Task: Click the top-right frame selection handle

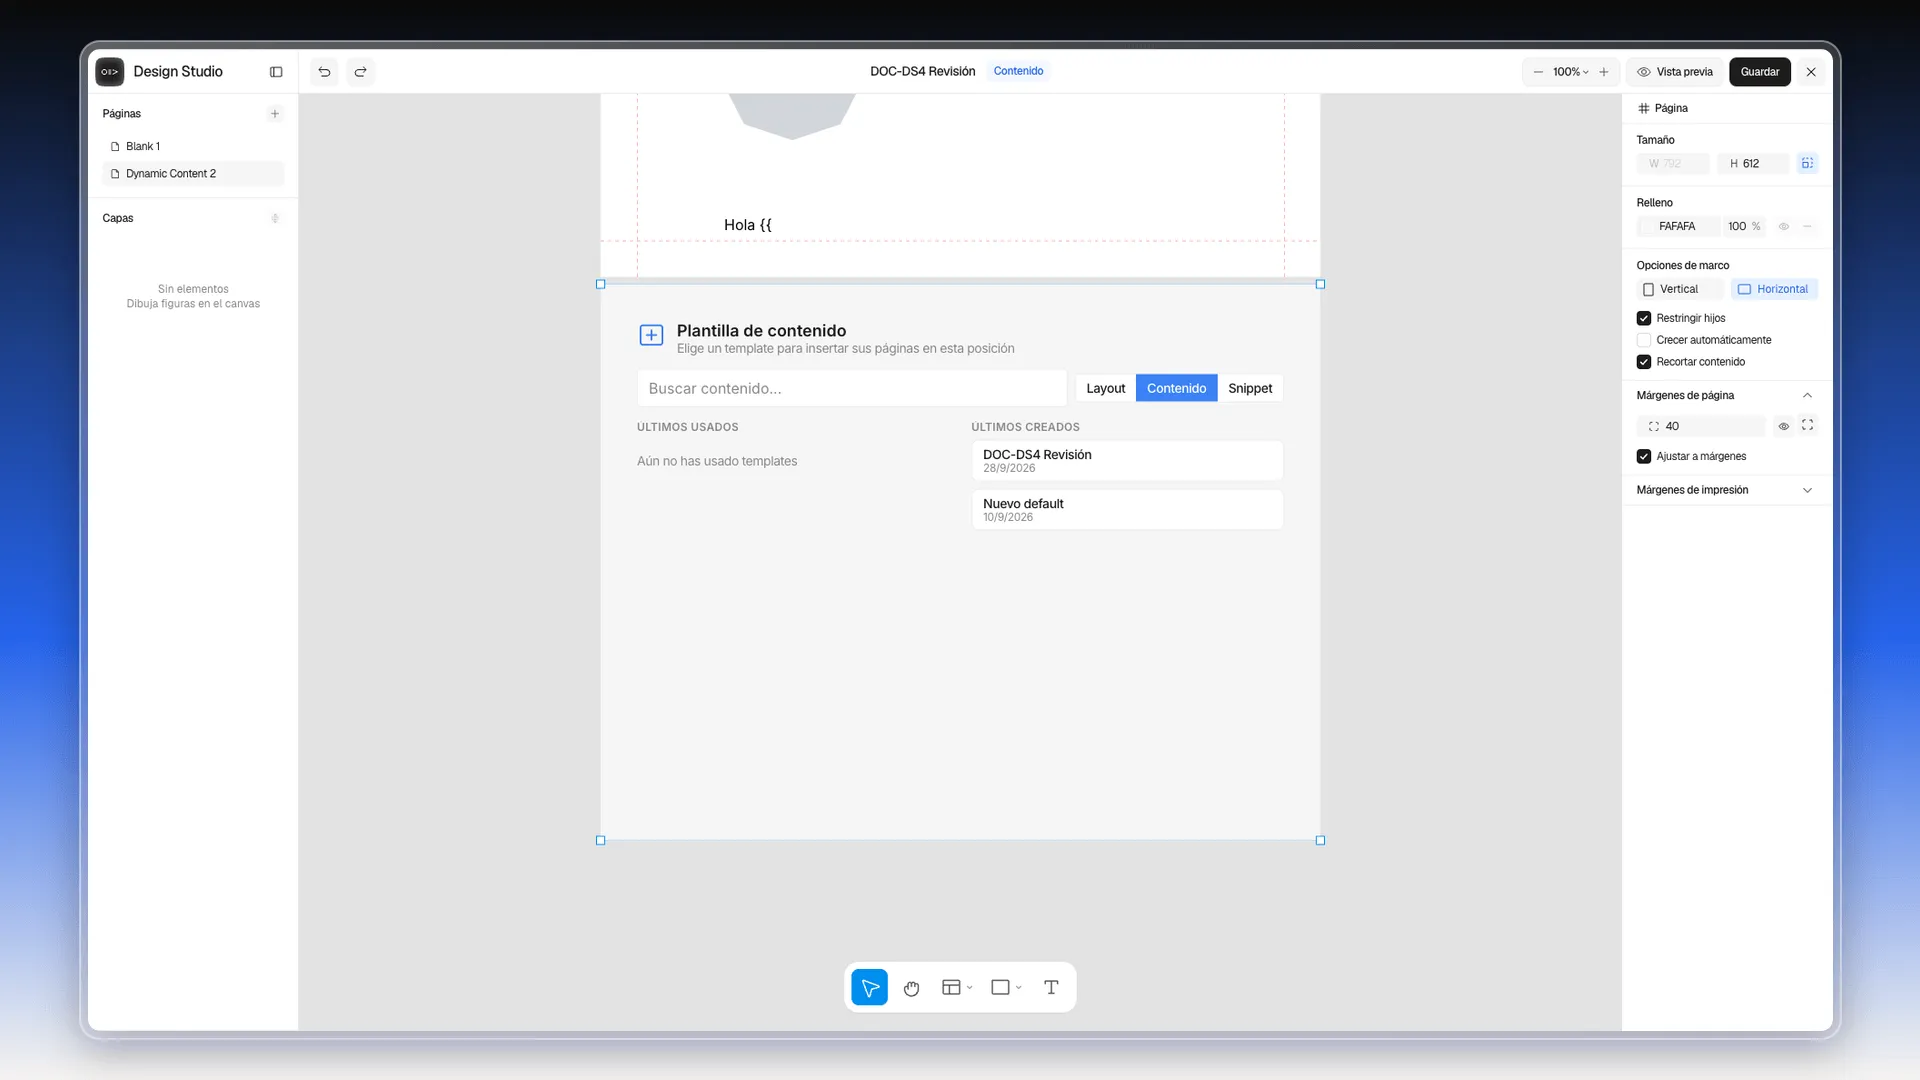Action: (1320, 285)
